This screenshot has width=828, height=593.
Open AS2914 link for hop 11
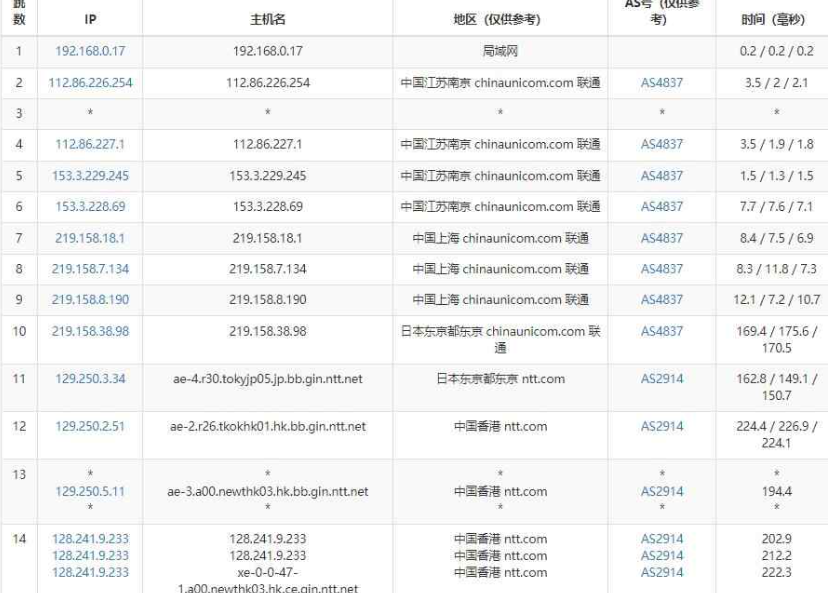pos(661,379)
